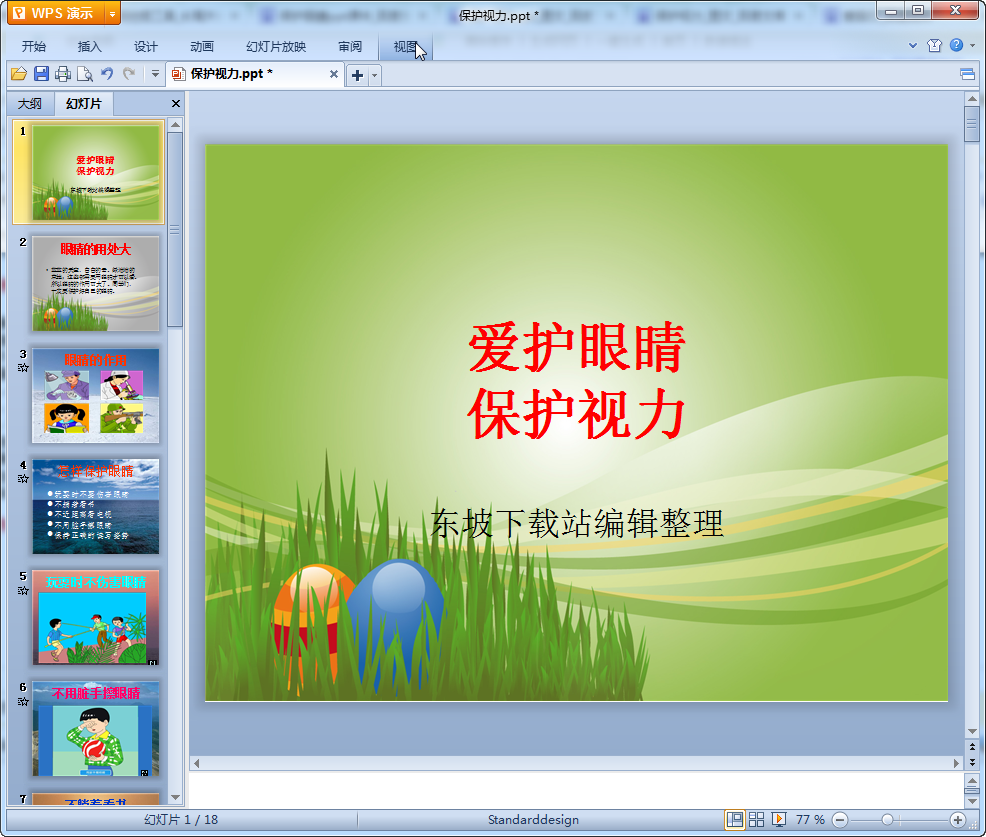986x837 pixels.
Task: Select the 保护视力.ppt document tab
Action: [x=255, y=74]
